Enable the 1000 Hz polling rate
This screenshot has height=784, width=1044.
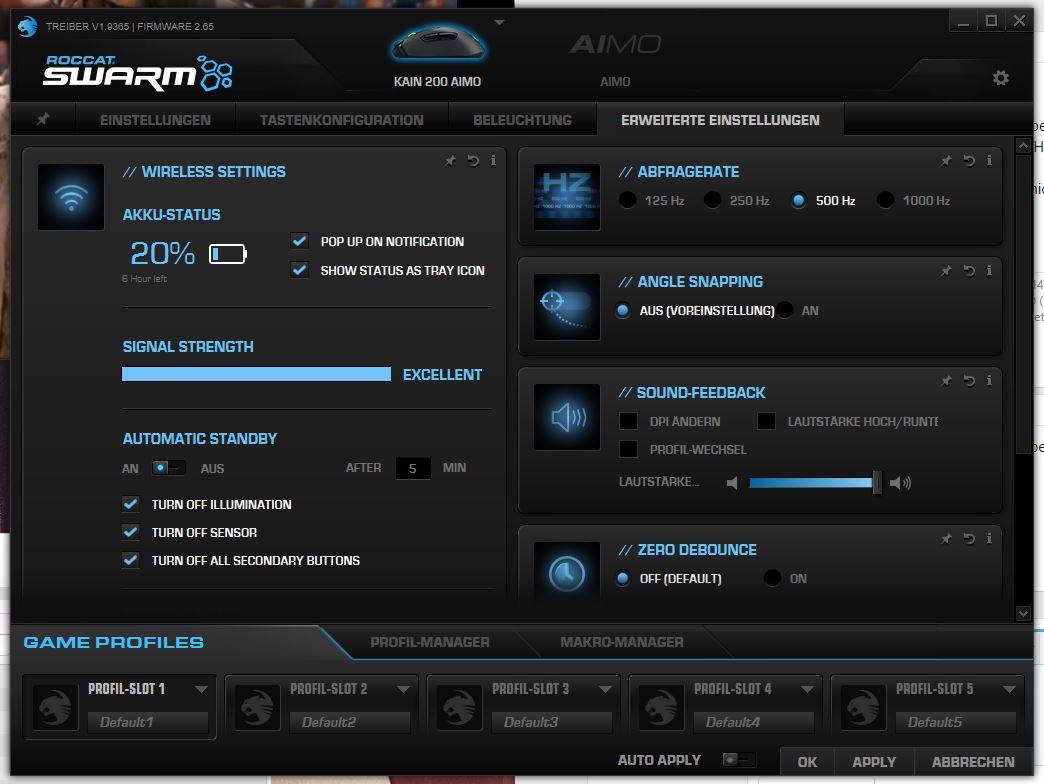tap(885, 200)
